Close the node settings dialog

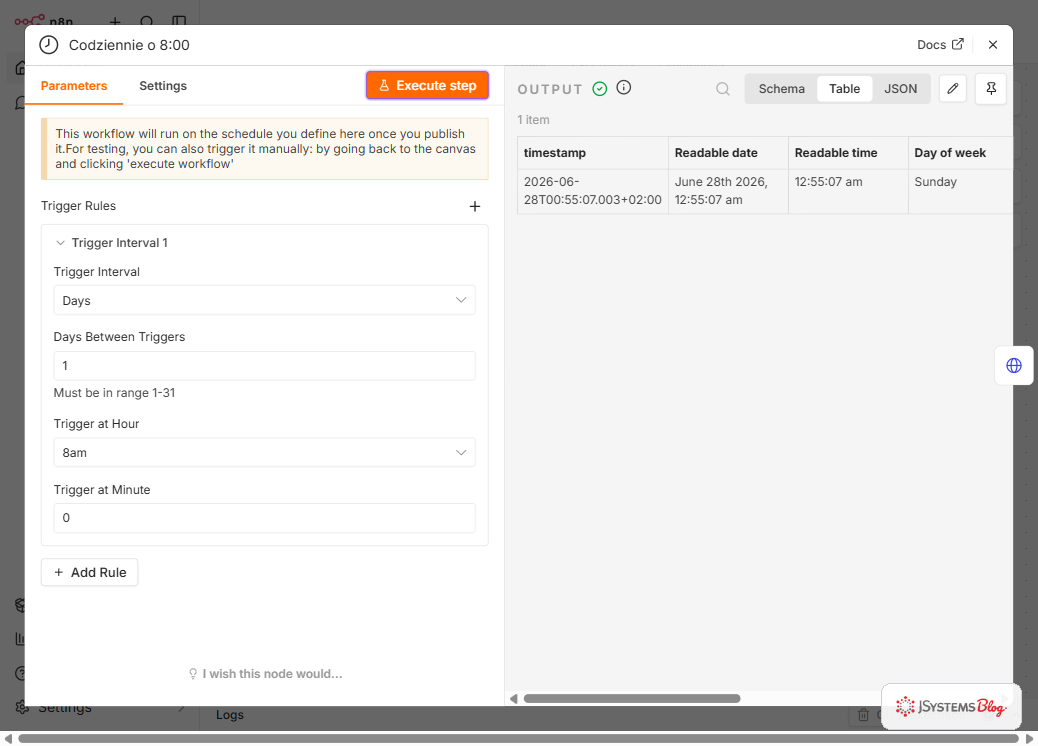pyautogui.click(x=992, y=44)
